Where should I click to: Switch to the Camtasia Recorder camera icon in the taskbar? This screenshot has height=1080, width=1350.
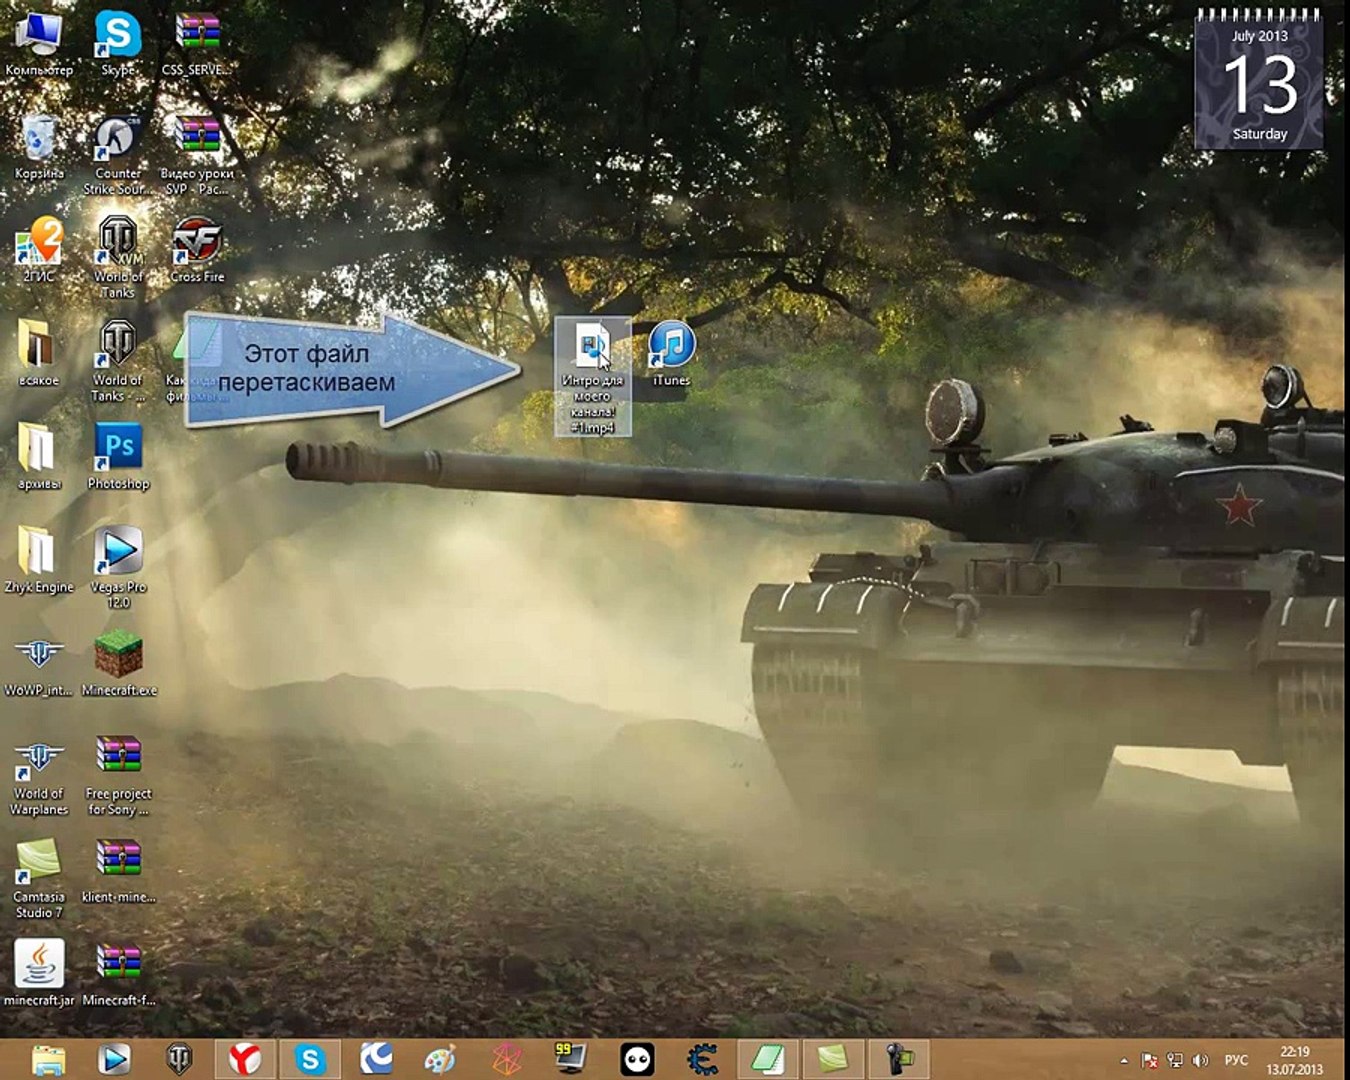pos(898,1058)
